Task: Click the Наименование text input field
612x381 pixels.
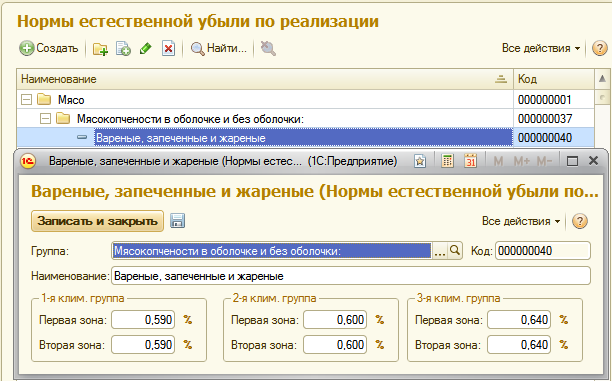Action: (351, 276)
